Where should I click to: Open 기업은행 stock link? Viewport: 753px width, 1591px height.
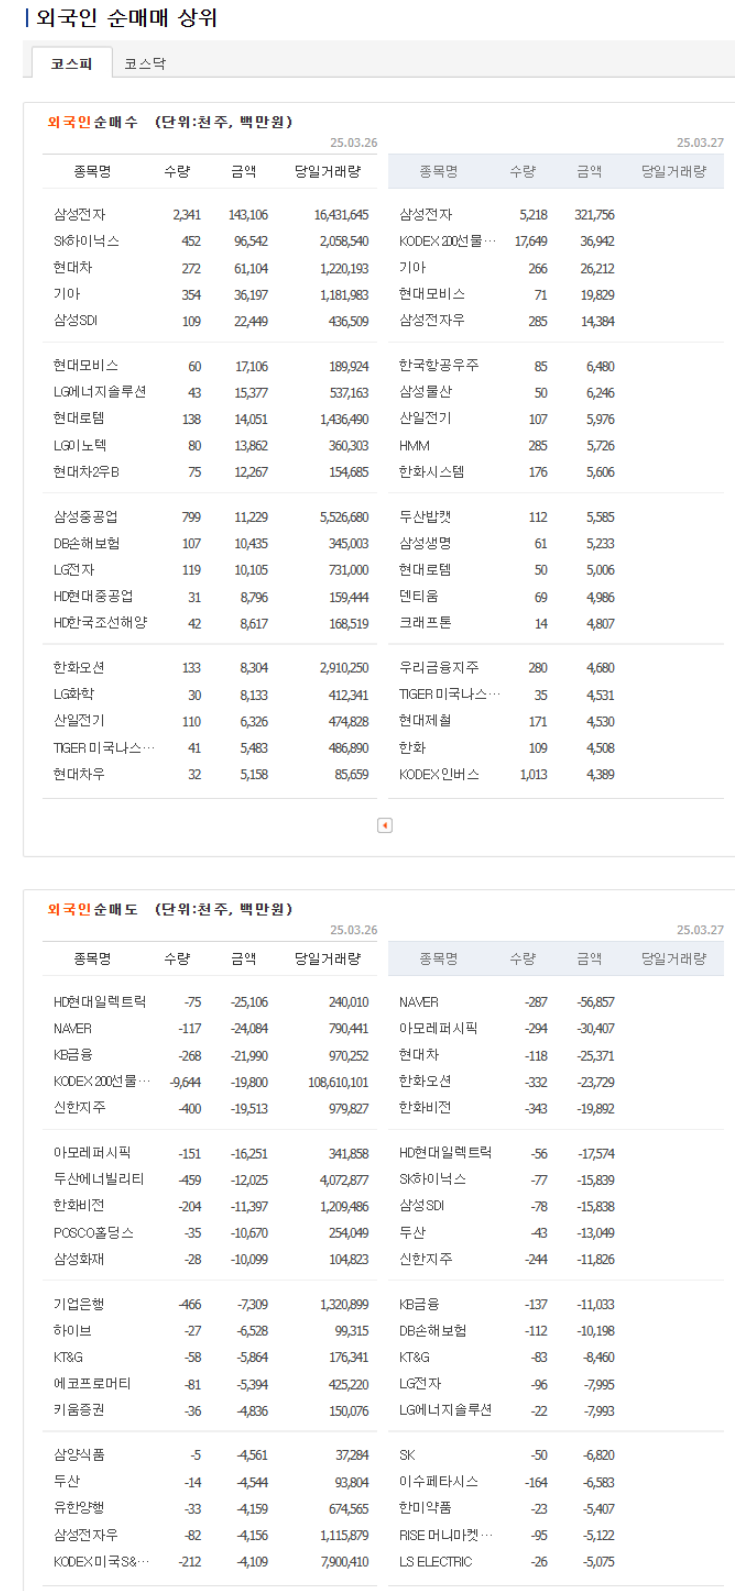[x=79, y=1304]
